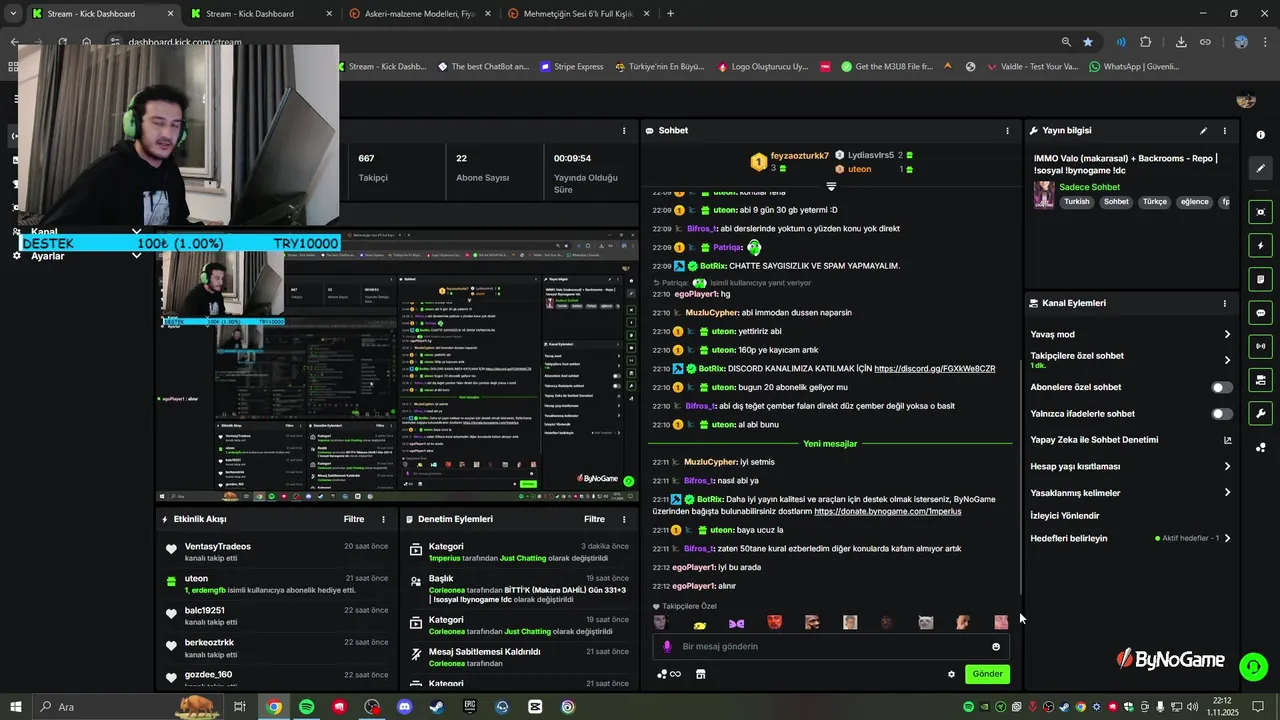Click VentasyTradeos in activity feed
1280x720 pixels.
tap(218, 547)
